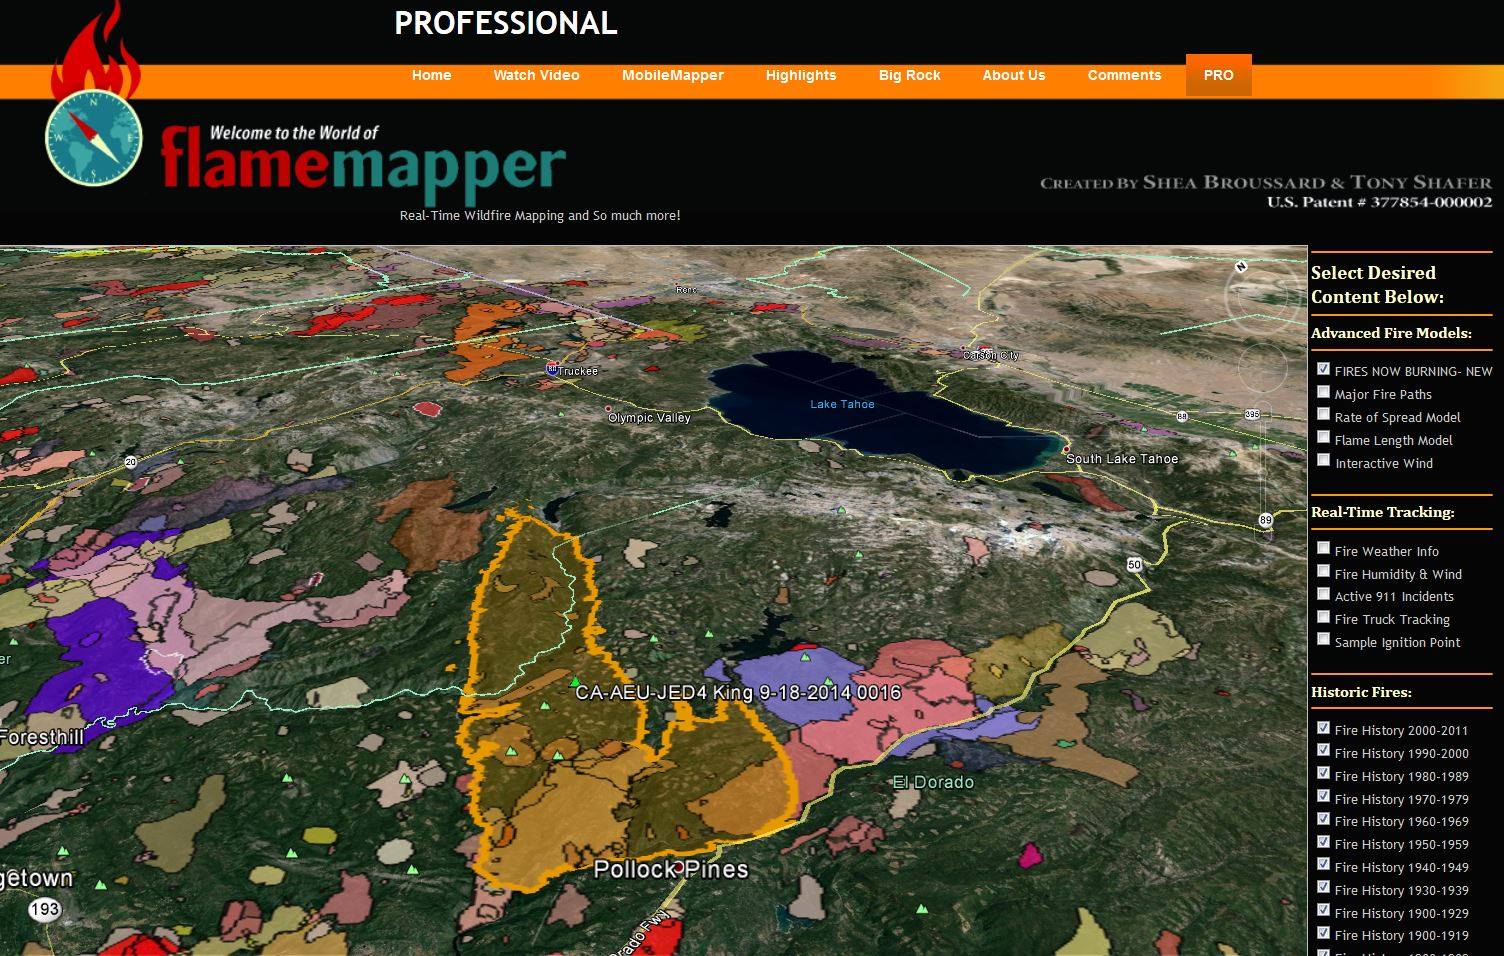Disable Fire History 1980-1989 layer
The height and width of the screenshot is (956, 1504).
click(x=1323, y=774)
